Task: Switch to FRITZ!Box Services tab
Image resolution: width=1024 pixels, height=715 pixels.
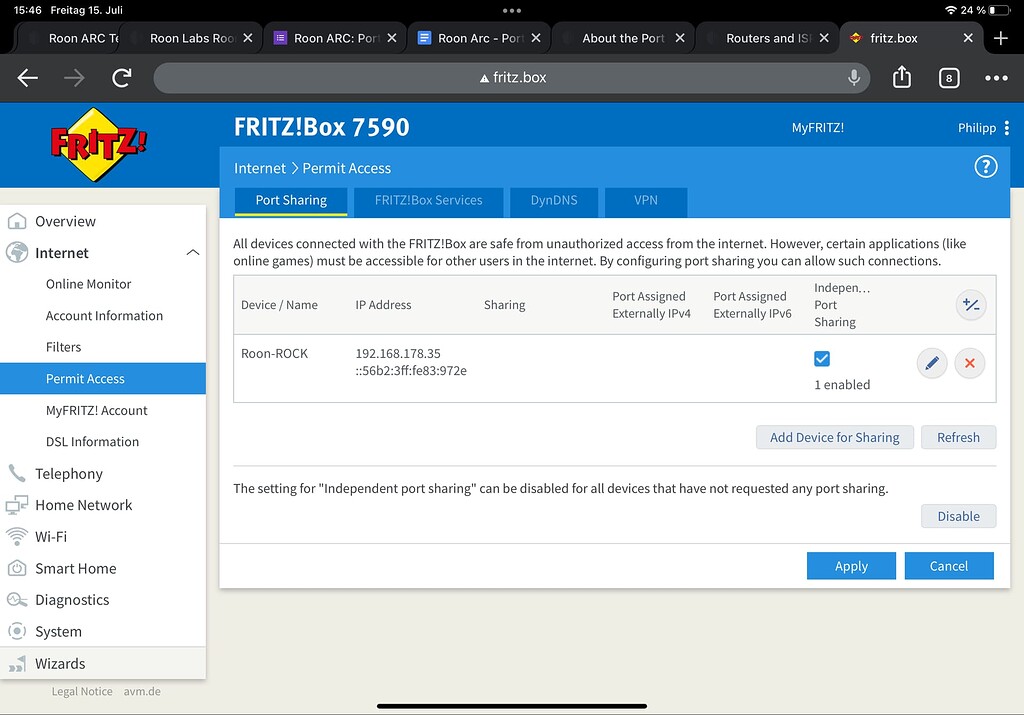Action: [428, 200]
